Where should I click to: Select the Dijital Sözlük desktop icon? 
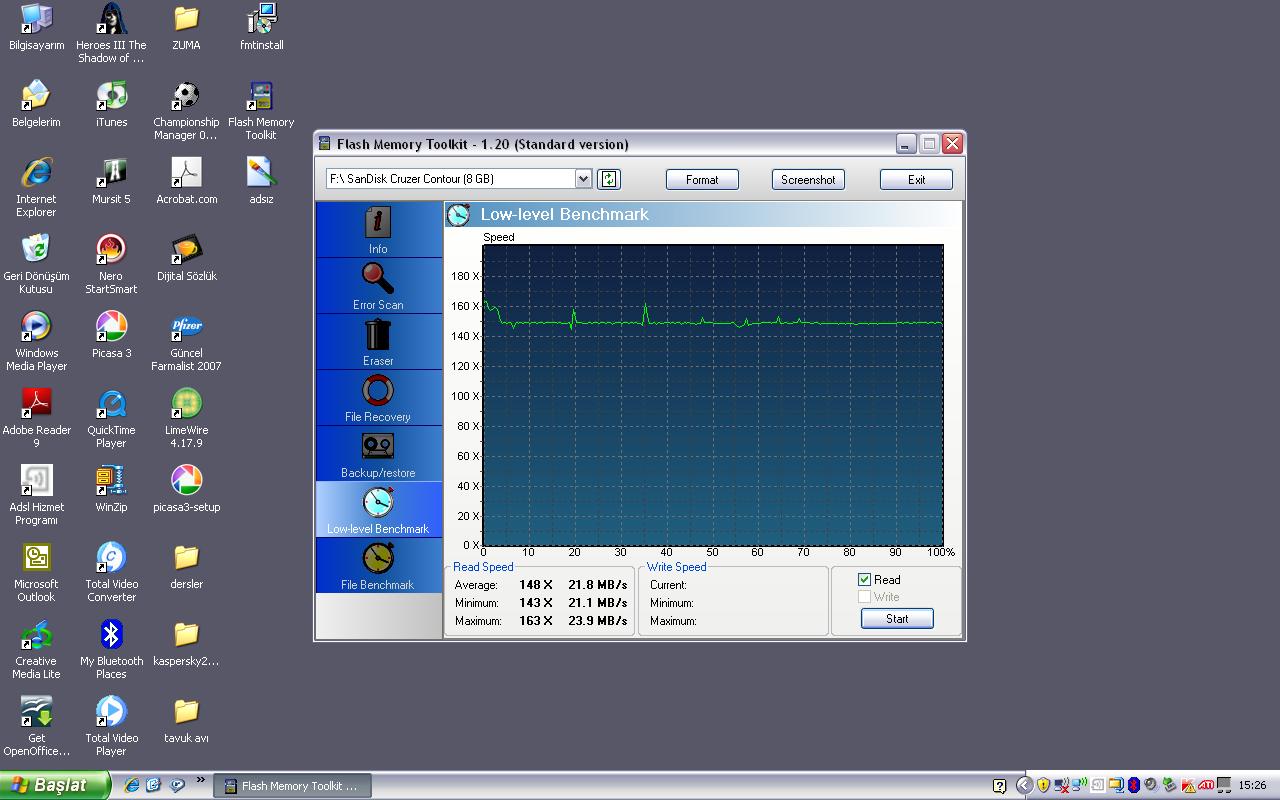(186, 258)
